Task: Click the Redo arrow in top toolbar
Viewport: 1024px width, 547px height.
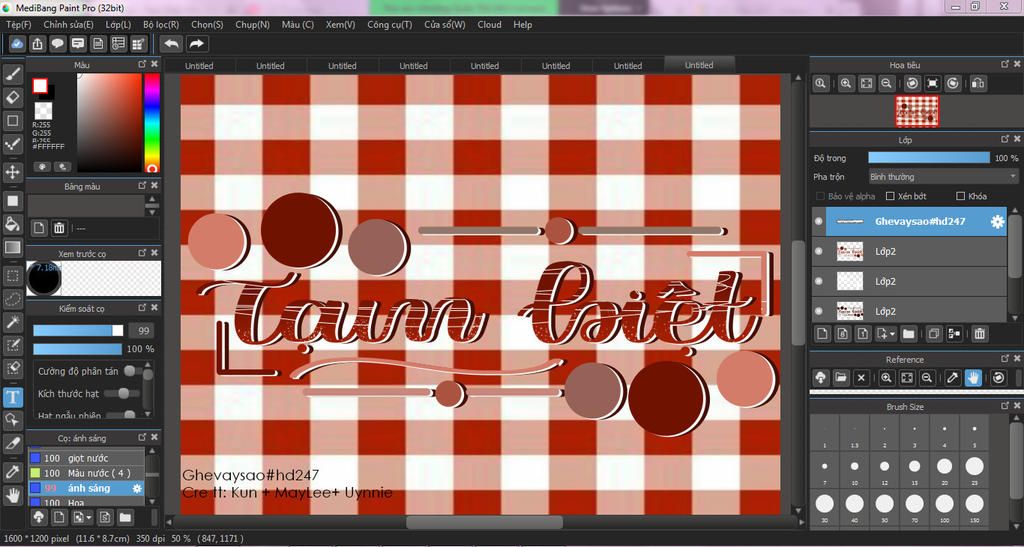Action: click(x=197, y=44)
